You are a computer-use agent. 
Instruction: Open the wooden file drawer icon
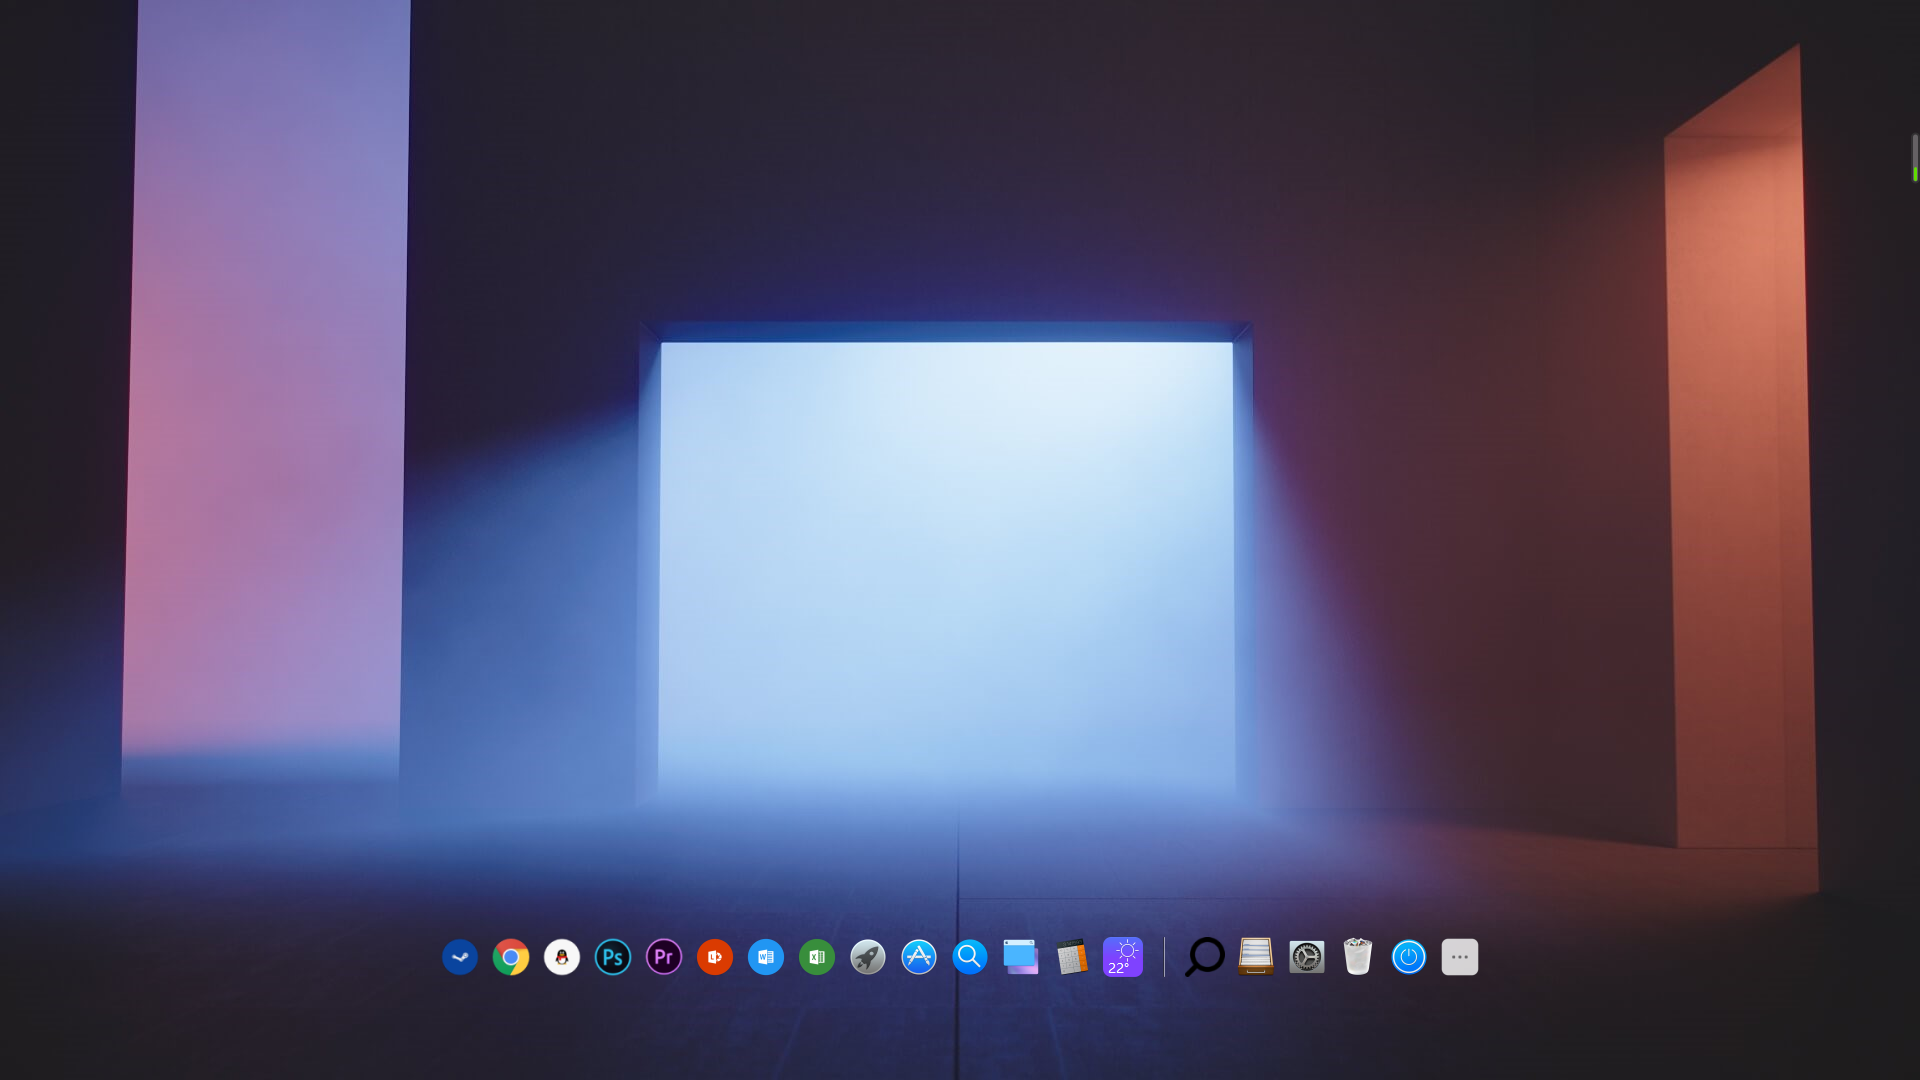pyautogui.click(x=1256, y=957)
